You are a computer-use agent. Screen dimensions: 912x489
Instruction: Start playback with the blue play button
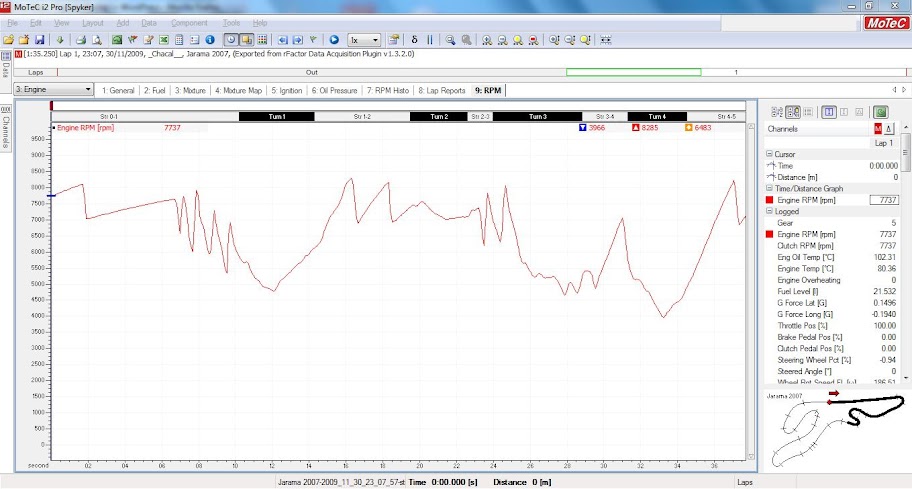click(x=334, y=40)
